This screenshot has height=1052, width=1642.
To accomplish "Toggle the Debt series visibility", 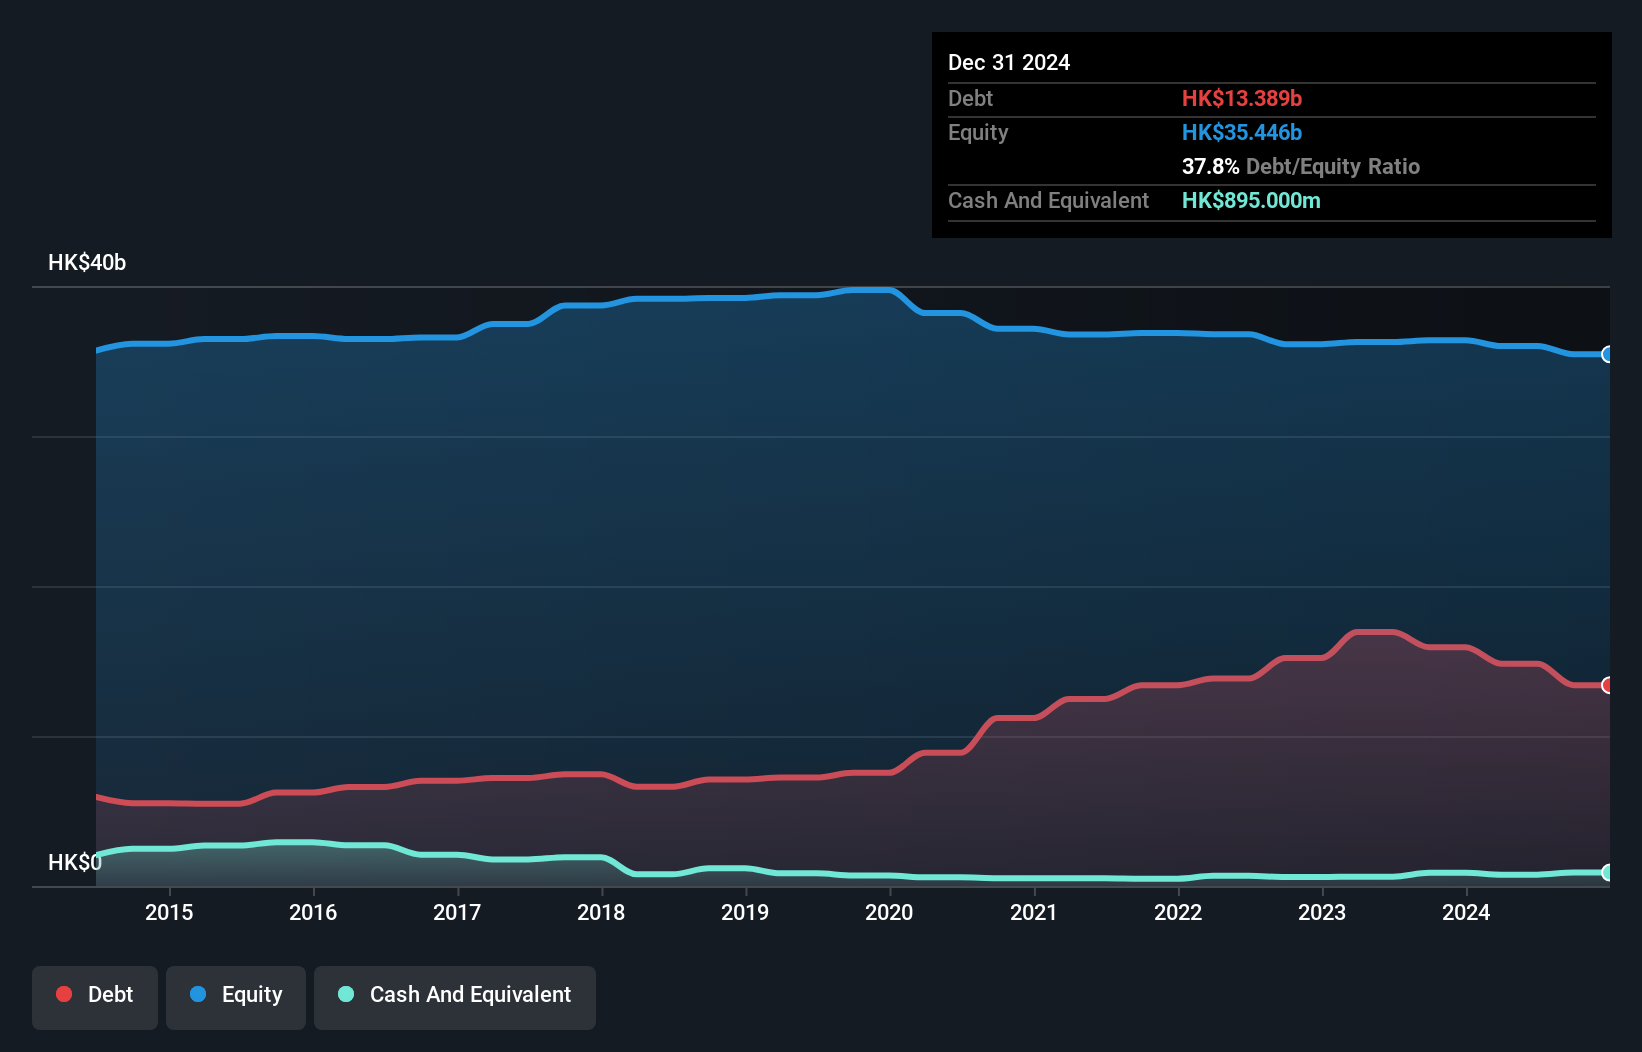I will click(x=95, y=997).
